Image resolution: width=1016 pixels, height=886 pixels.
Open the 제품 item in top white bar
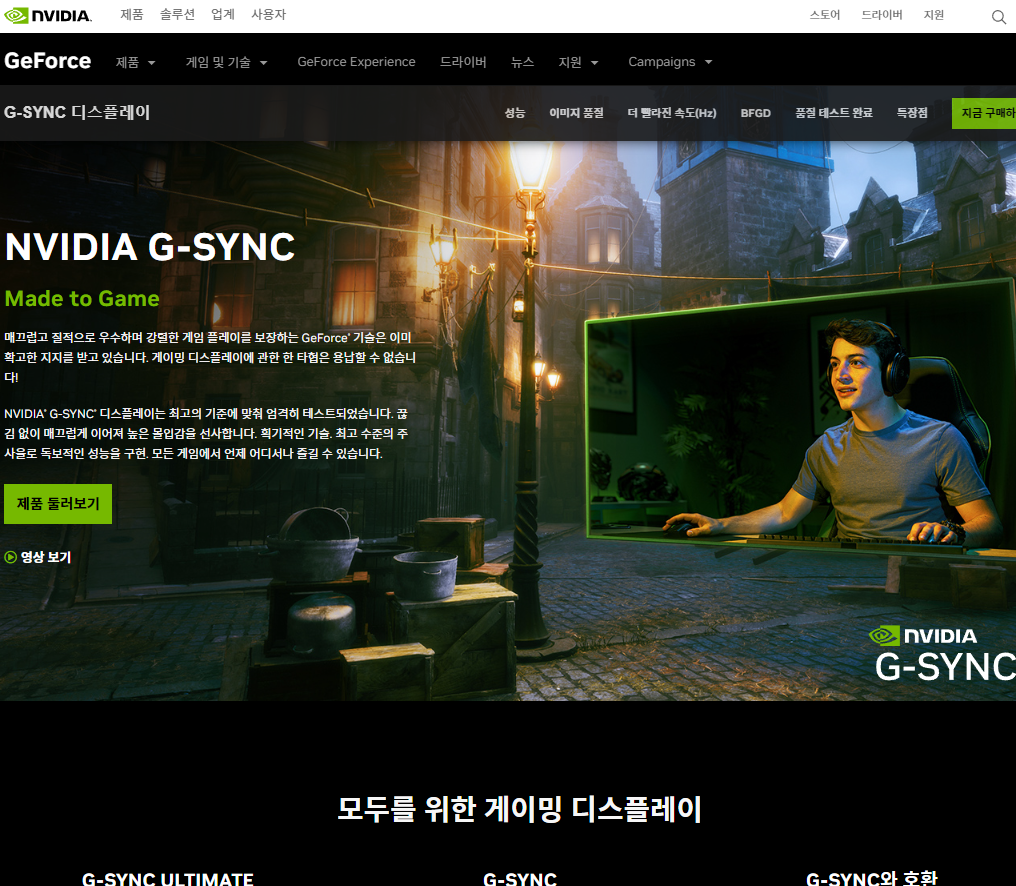click(132, 14)
